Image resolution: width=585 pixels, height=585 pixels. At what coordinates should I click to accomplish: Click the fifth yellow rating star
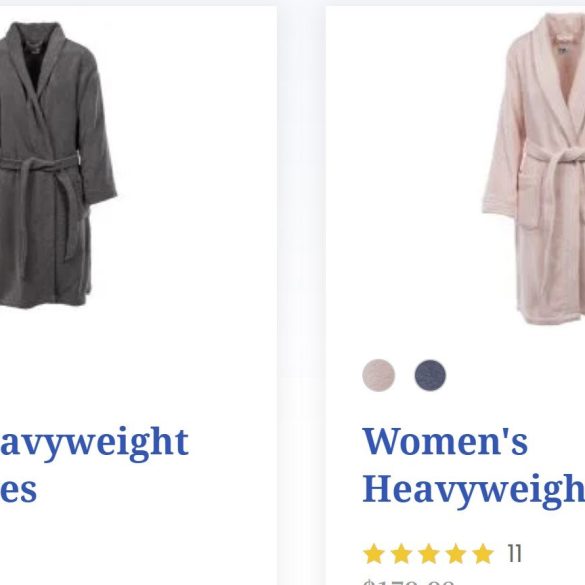(483, 553)
